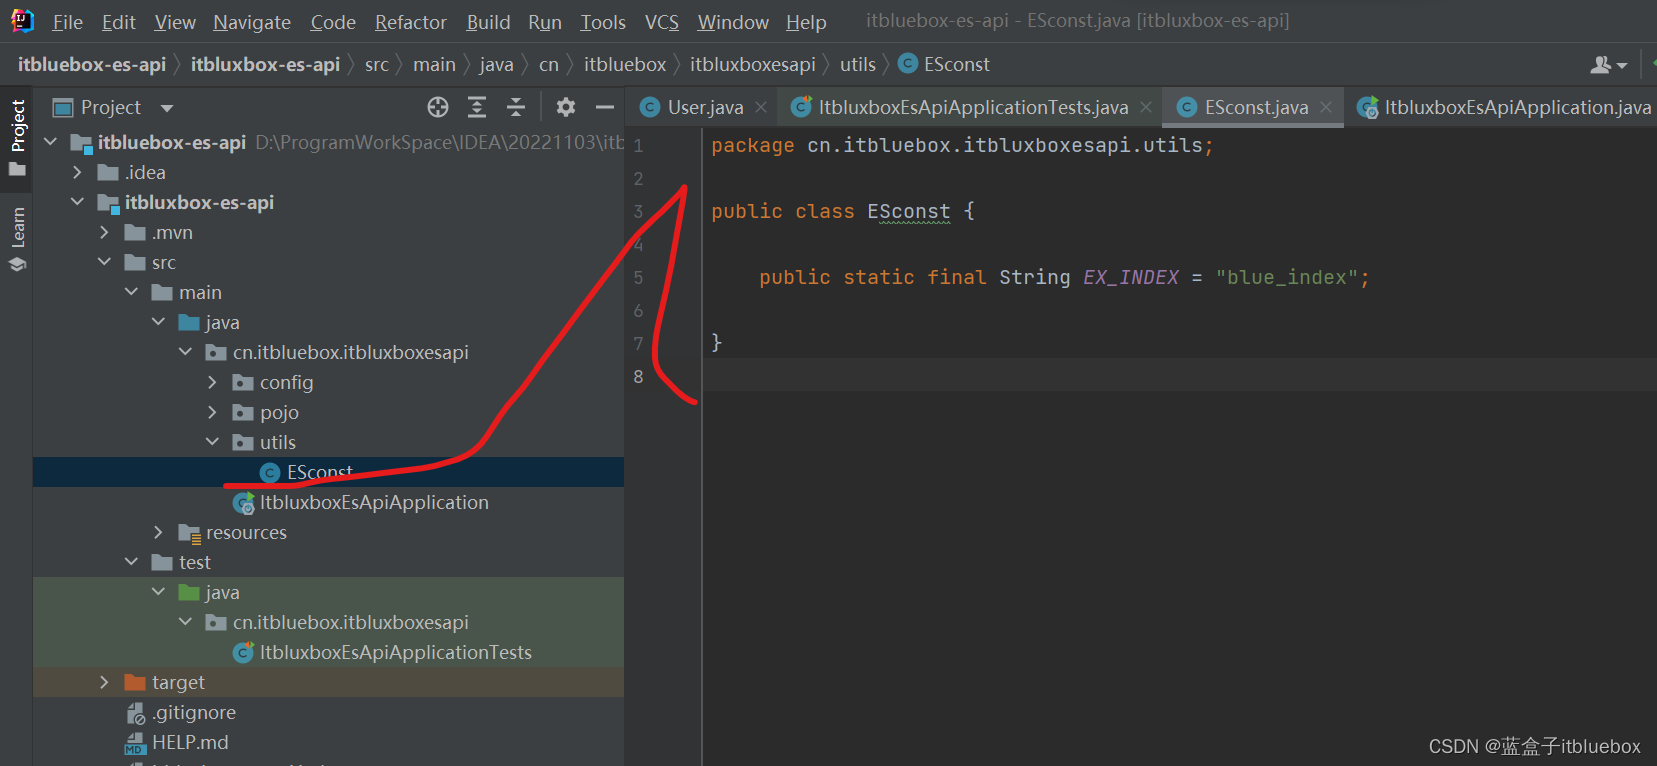Click ESconst class name in editor

[909, 212]
